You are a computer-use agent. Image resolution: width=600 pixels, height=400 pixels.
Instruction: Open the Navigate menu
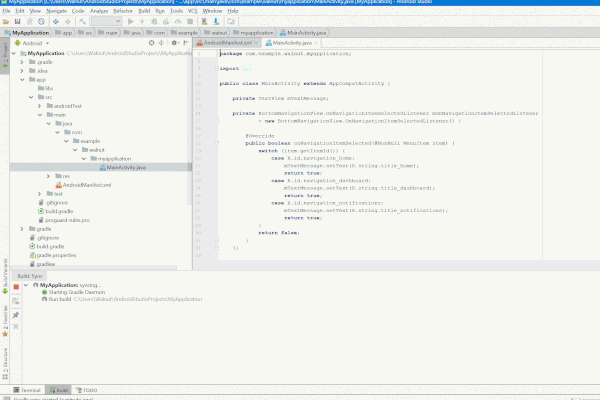click(x=57, y=11)
